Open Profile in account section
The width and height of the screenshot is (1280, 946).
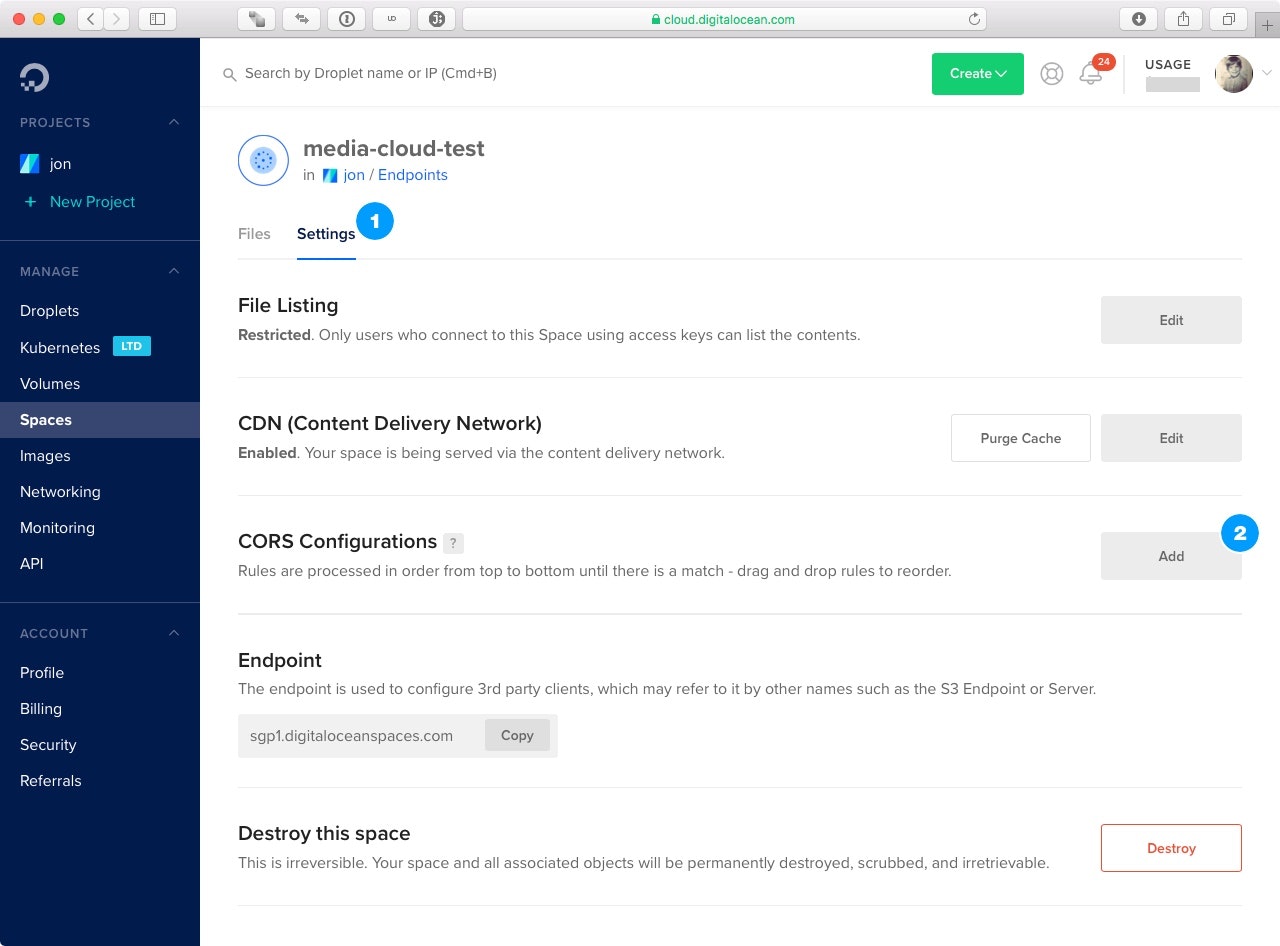pos(42,673)
